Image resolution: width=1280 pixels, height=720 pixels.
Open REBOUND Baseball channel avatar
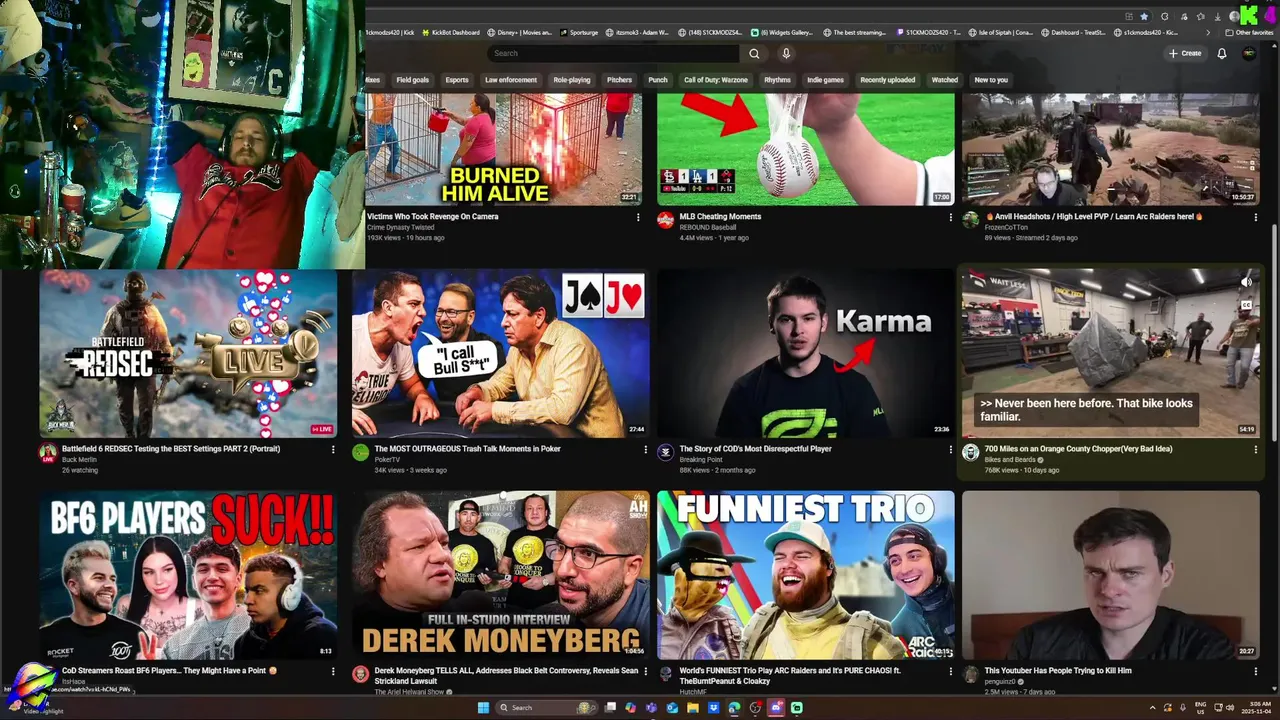pyautogui.click(x=666, y=221)
